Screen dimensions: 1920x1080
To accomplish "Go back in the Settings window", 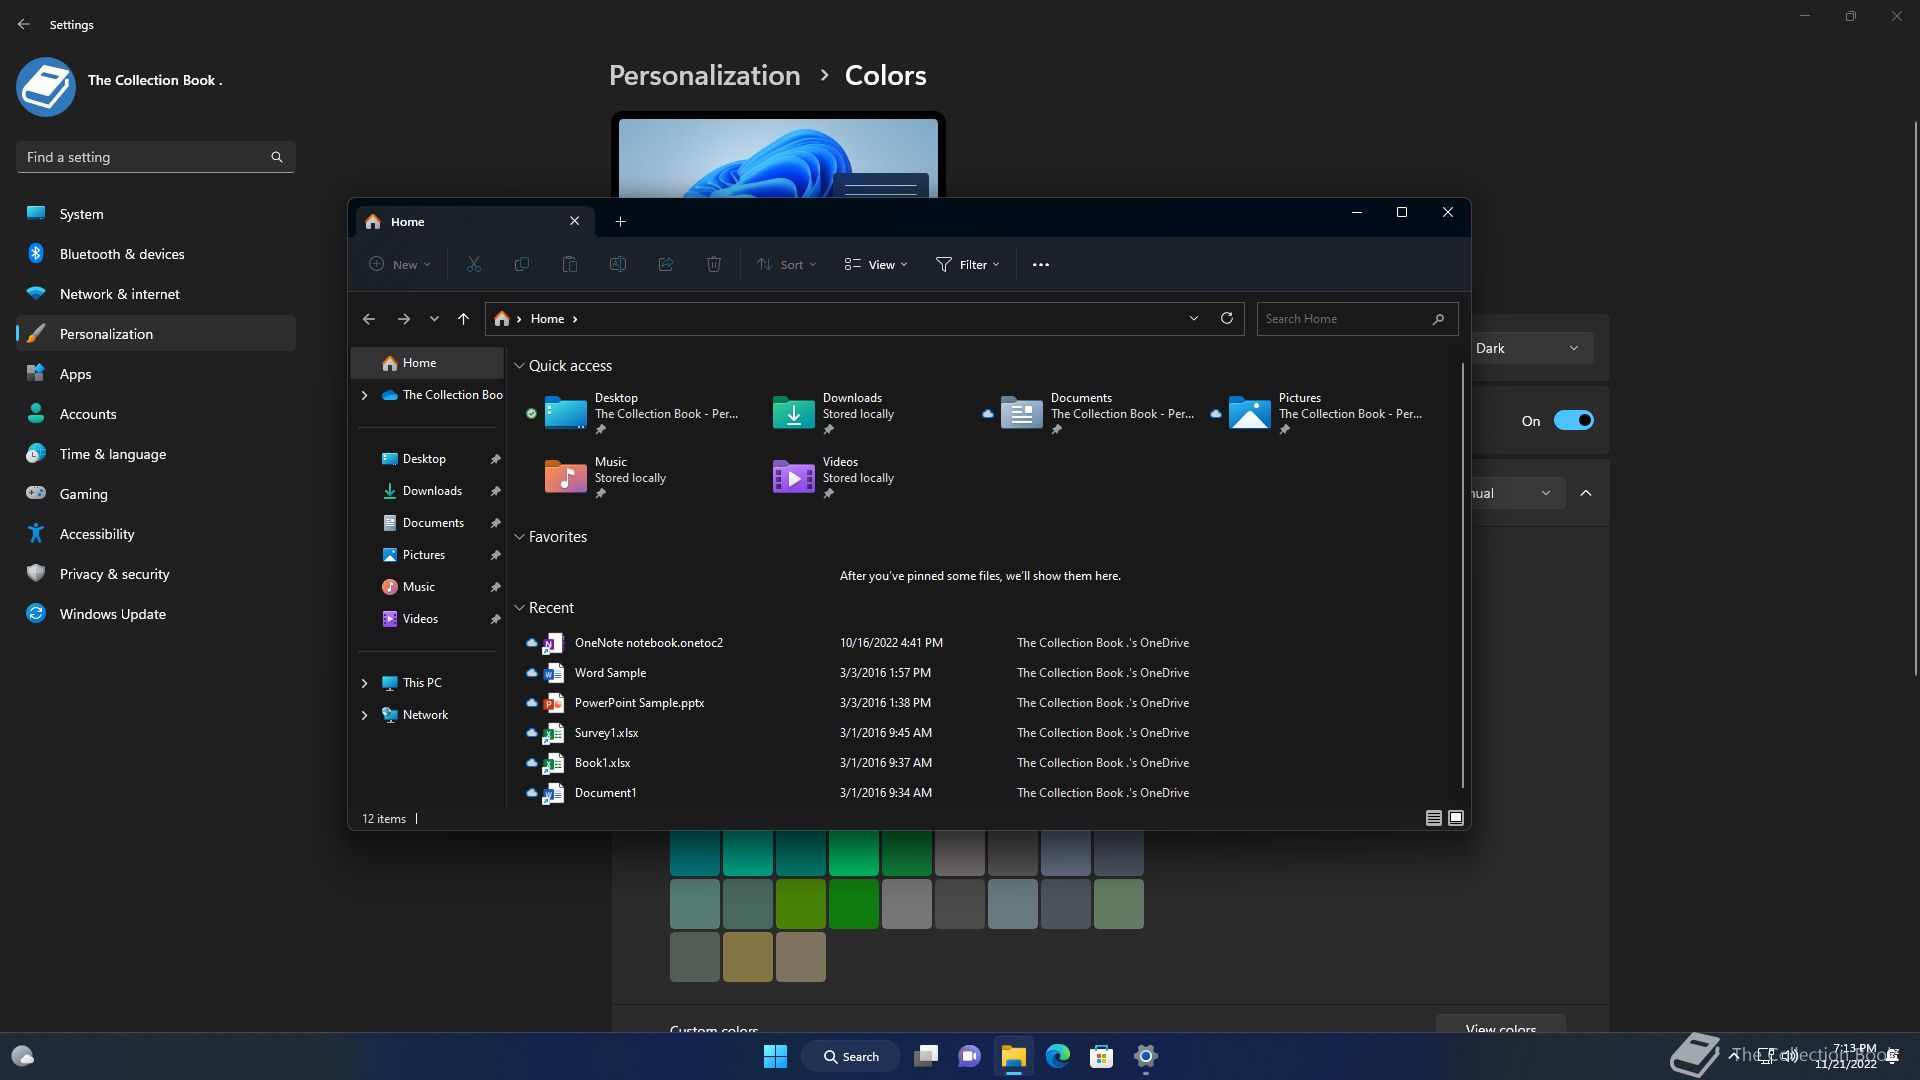I will click(24, 24).
